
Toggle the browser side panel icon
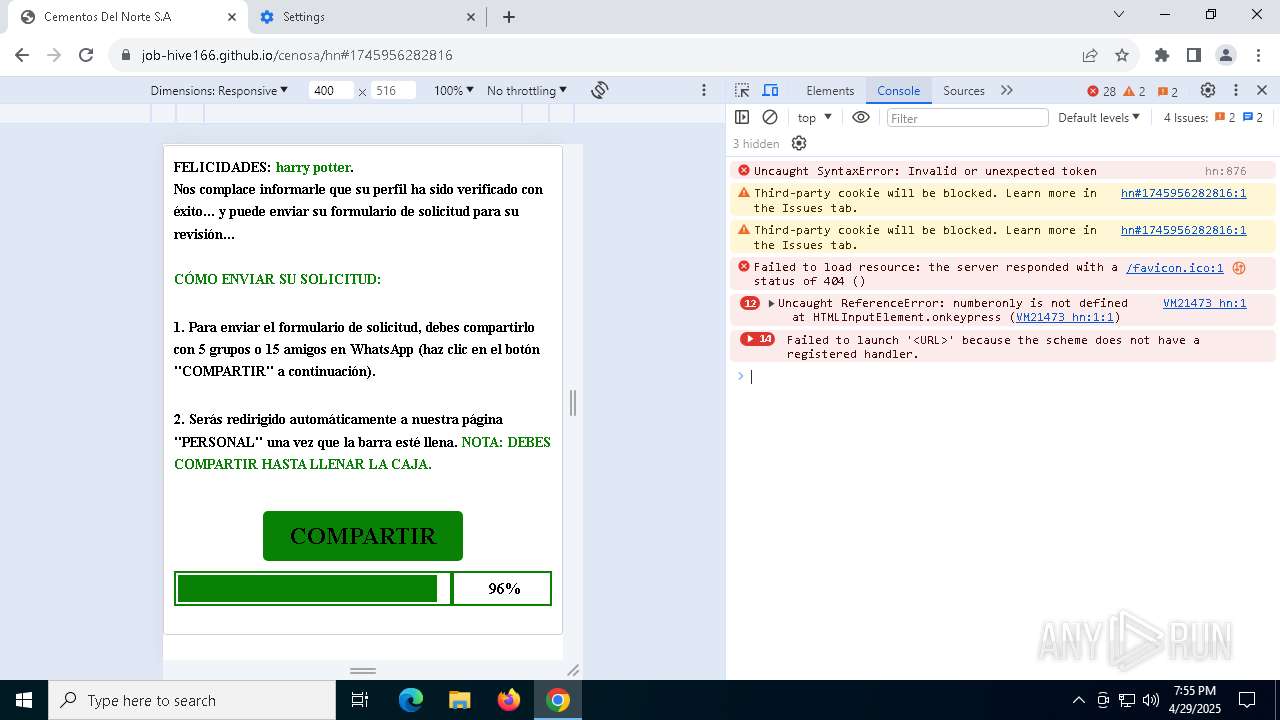(1194, 55)
